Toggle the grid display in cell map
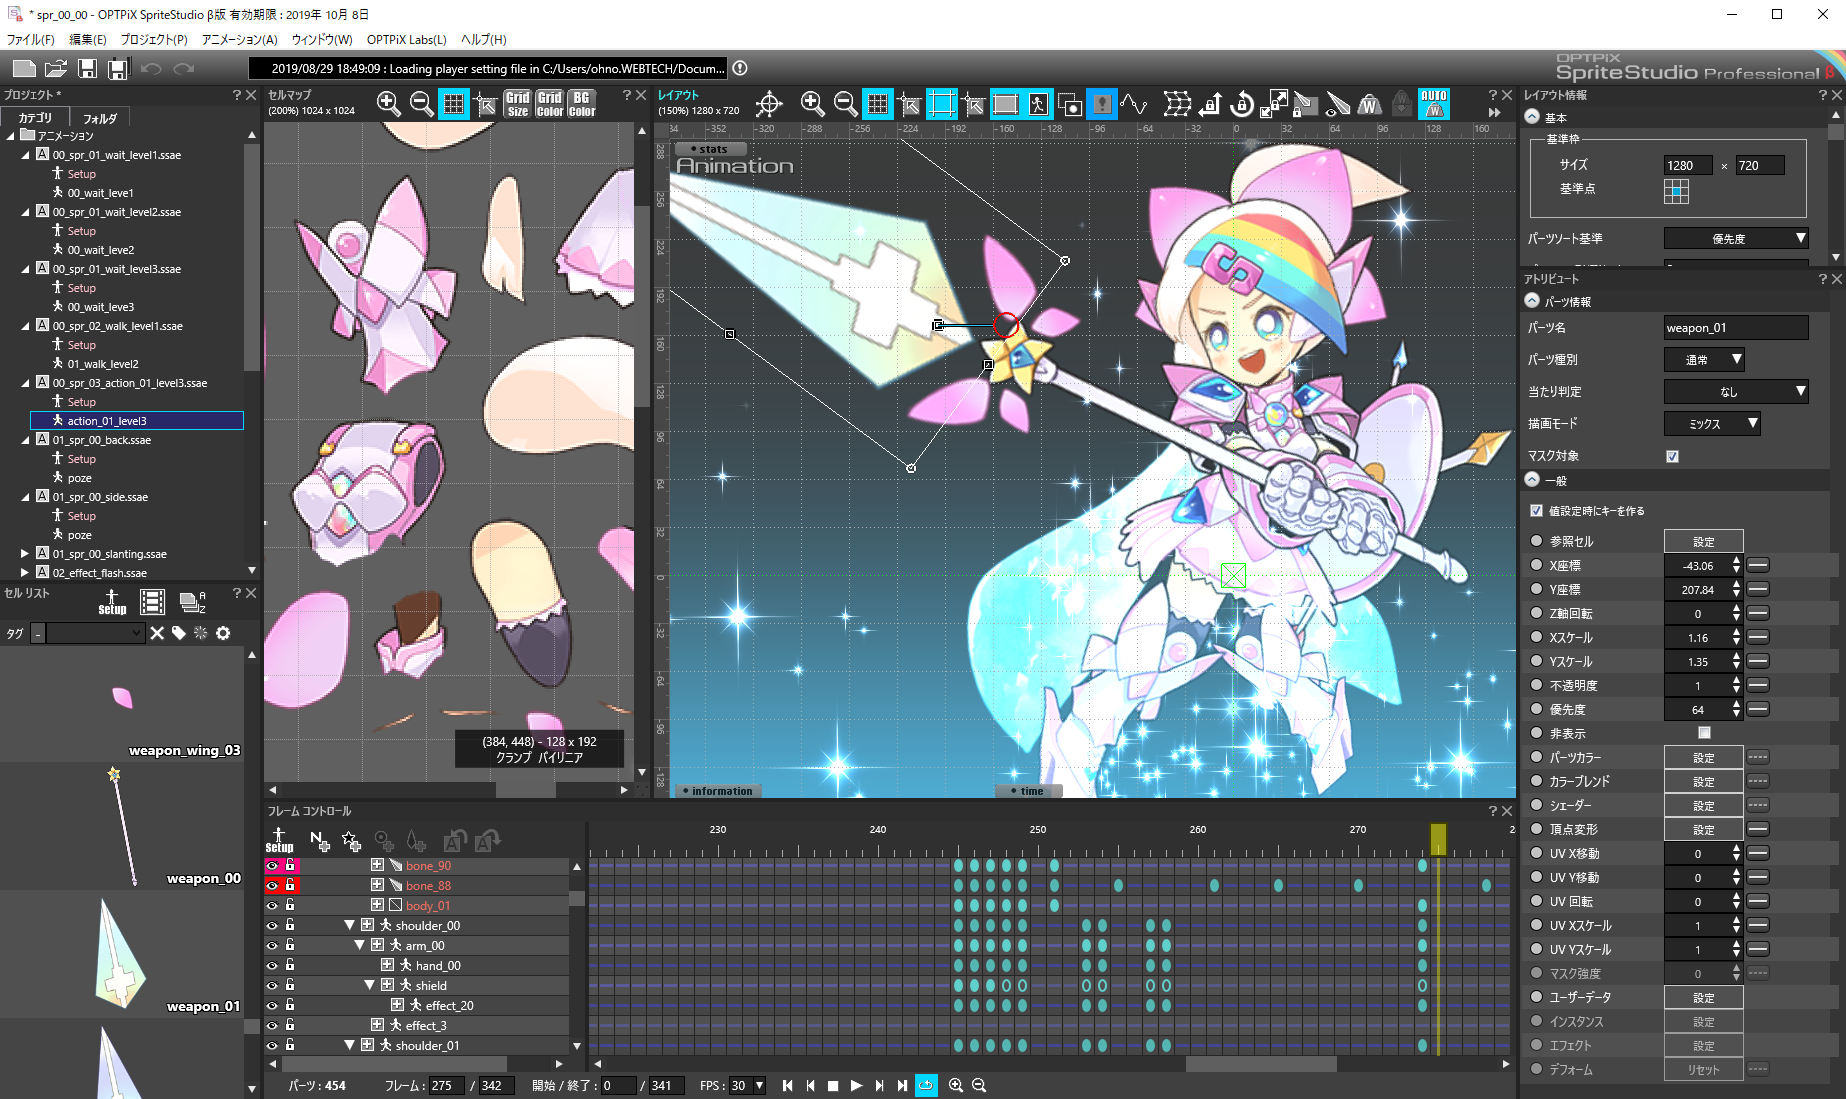This screenshot has width=1846, height=1099. coord(454,103)
